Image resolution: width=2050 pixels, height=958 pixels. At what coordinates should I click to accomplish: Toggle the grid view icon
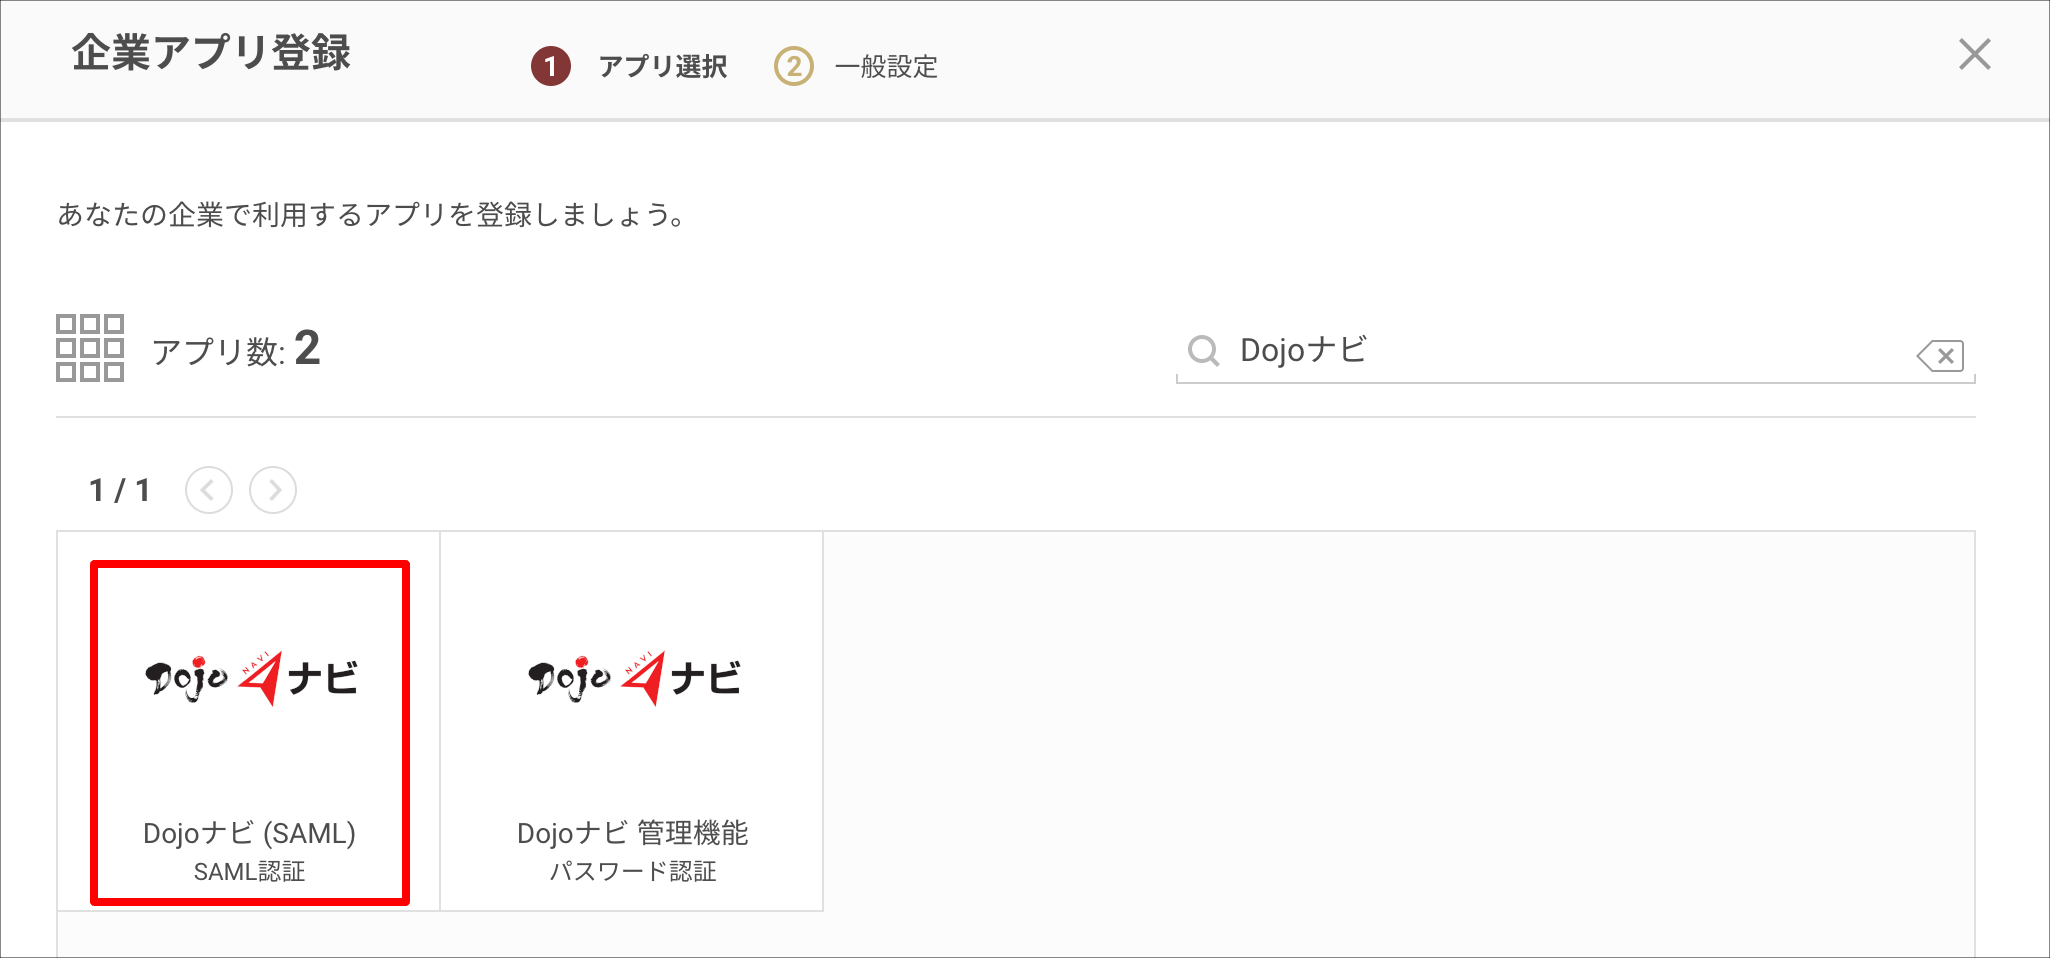(x=90, y=348)
